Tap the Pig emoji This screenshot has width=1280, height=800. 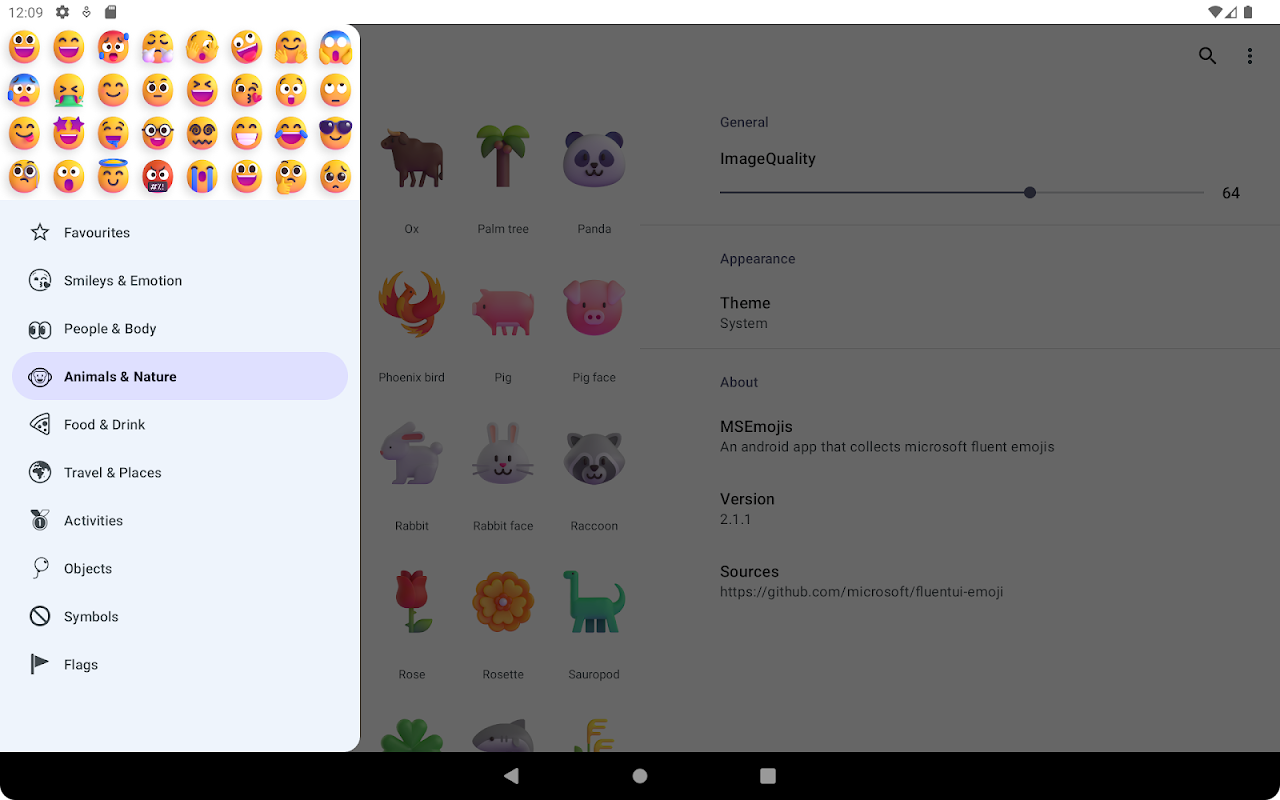coord(503,310)
